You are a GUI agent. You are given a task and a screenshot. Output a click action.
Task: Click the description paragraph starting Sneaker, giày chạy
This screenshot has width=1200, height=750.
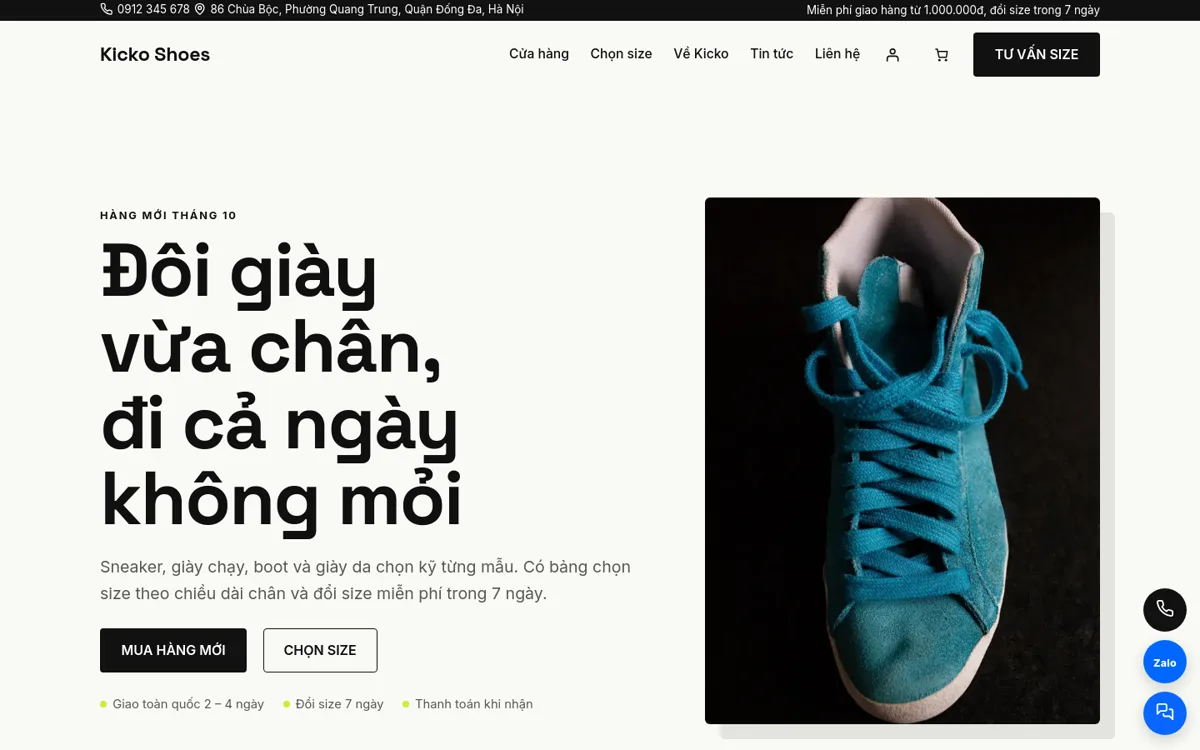(366, 580)
